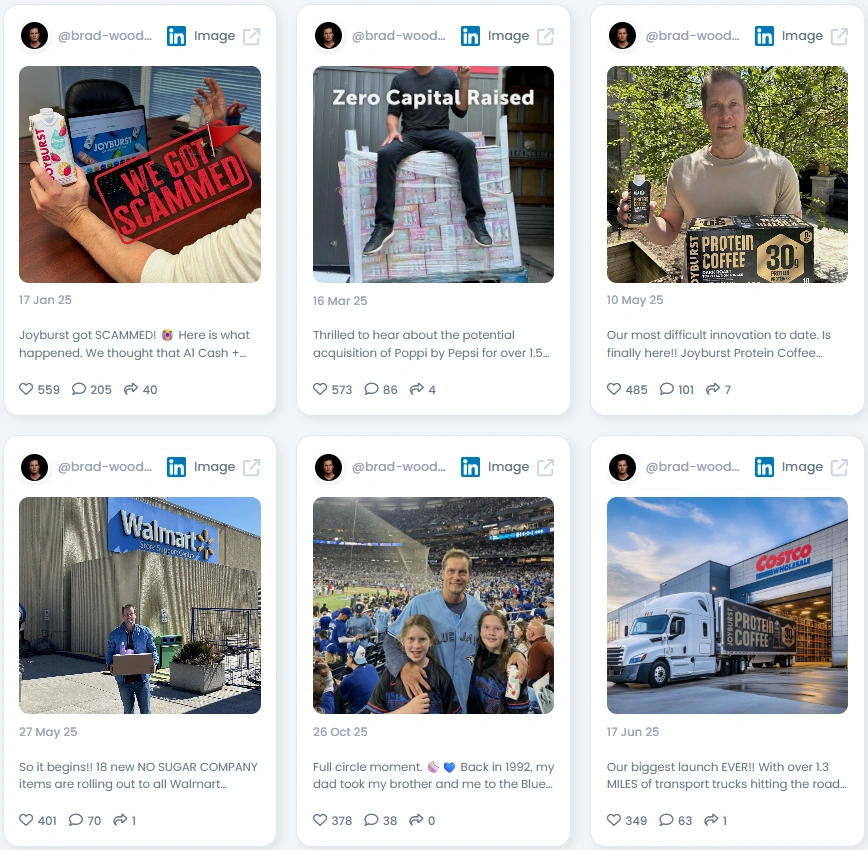Open external link icon on 'Zero Capital Raised' post

point(545,36)
